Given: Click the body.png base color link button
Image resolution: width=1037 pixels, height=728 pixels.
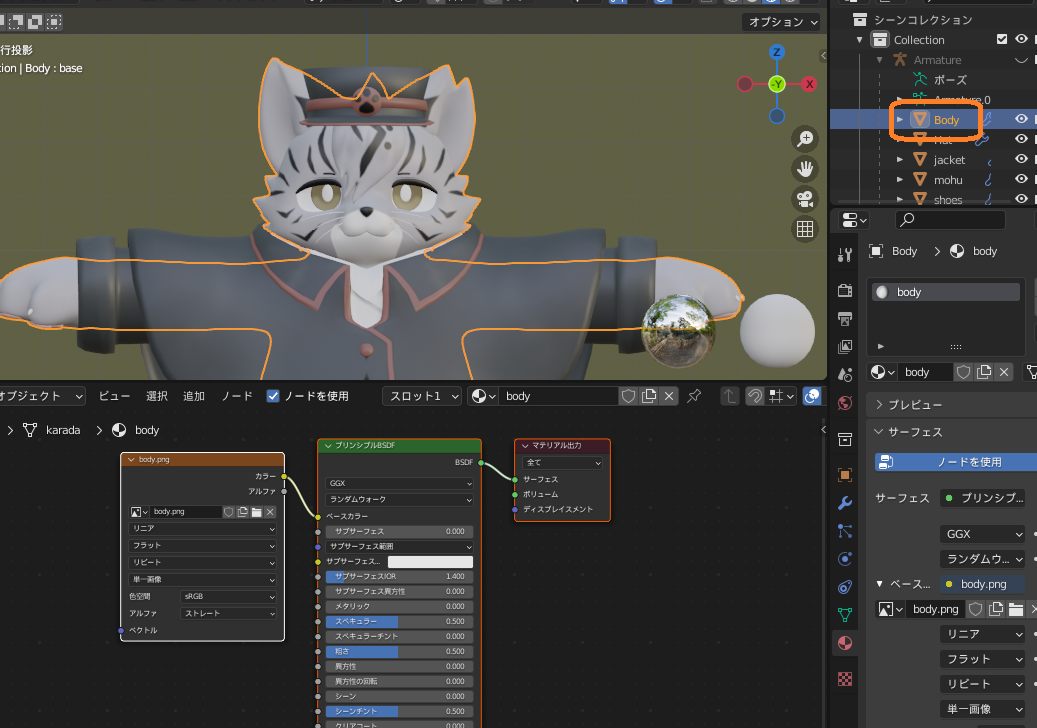Looking at the screenshot, I should coord(982,584).
